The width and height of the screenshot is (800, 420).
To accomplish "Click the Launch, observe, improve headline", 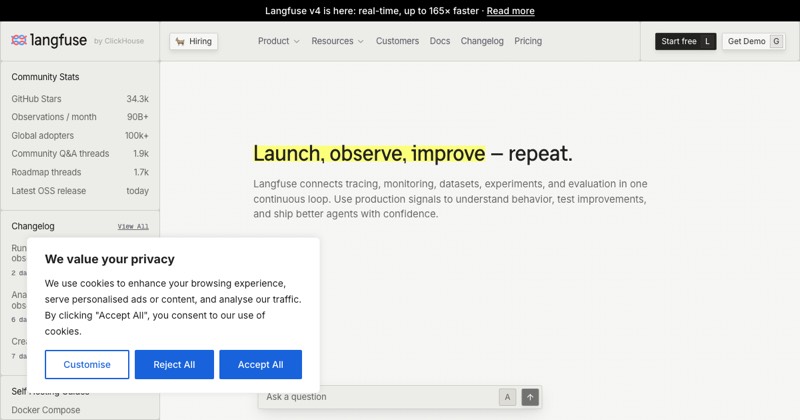I will (413, 154).
